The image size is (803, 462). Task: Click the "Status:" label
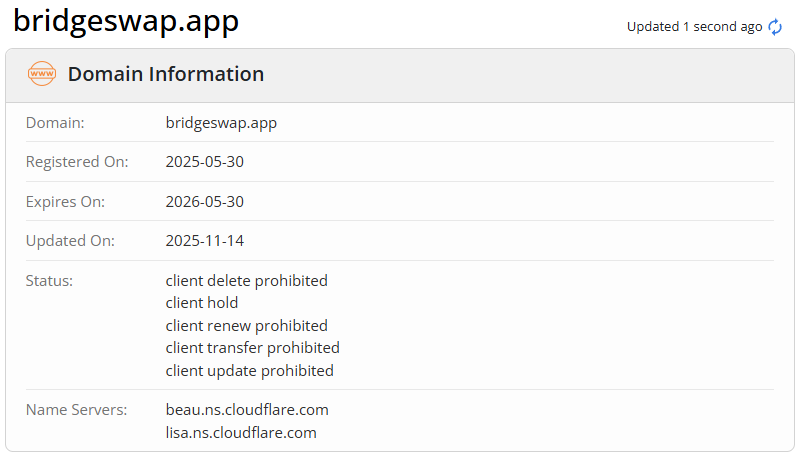(50, 281)
